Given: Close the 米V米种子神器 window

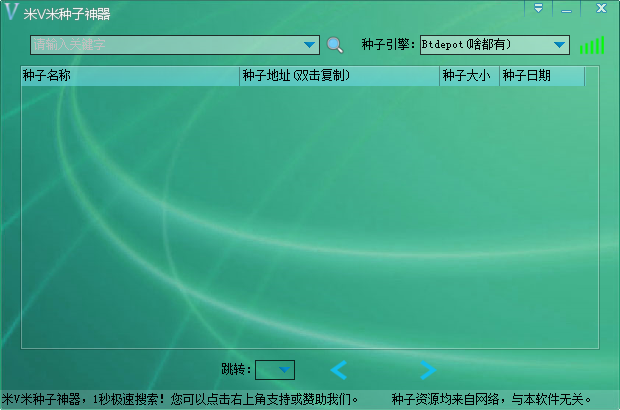Looking at the screenshot, I should (x=600, y=8).
